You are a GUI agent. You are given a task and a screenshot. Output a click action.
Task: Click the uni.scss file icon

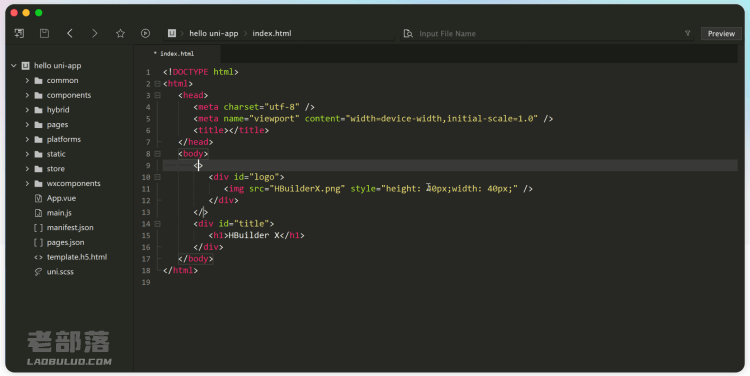point(39,272)
